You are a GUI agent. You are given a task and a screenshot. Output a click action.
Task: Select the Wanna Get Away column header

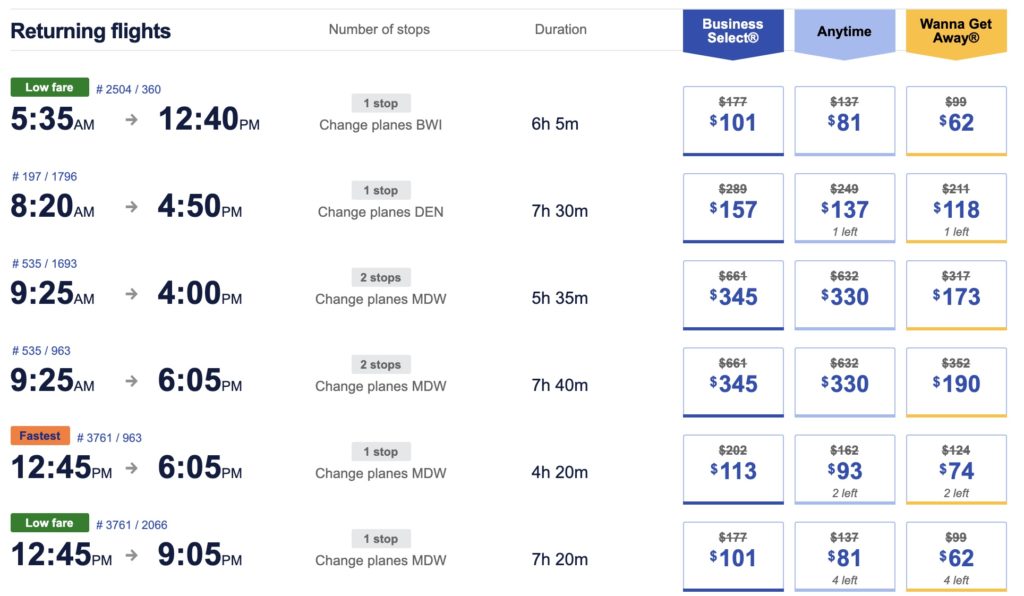(x=956, y=31)
